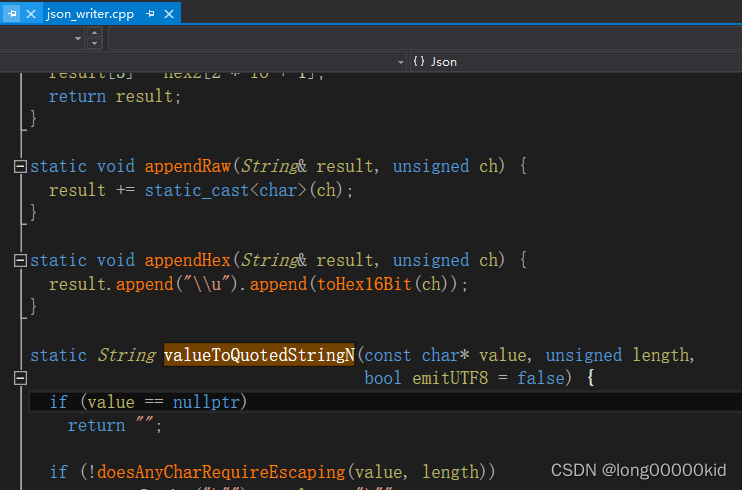This screenshot has width=742, height=490.
Task: Click the nullptr keyword
Action: pyautogui.click(x=206, y=402)
